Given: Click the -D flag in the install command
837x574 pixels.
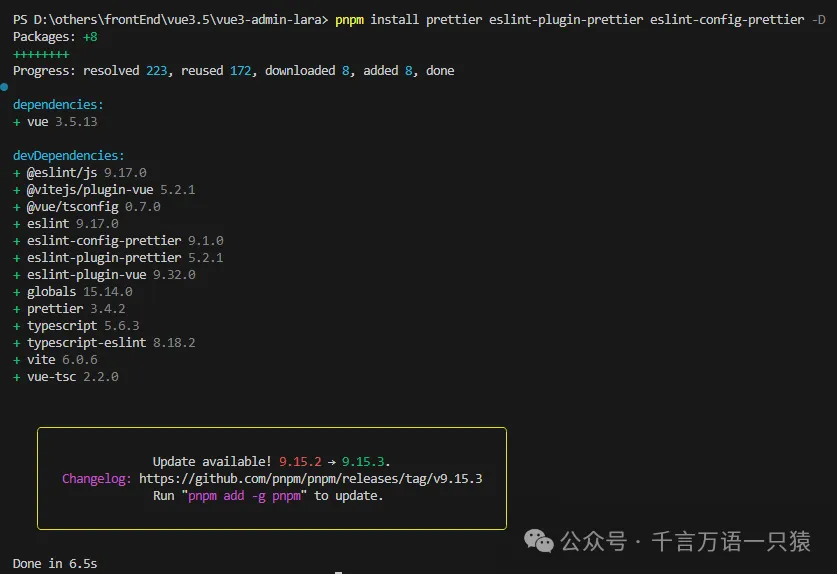Looking at the screenshot, I should [818, 19].
